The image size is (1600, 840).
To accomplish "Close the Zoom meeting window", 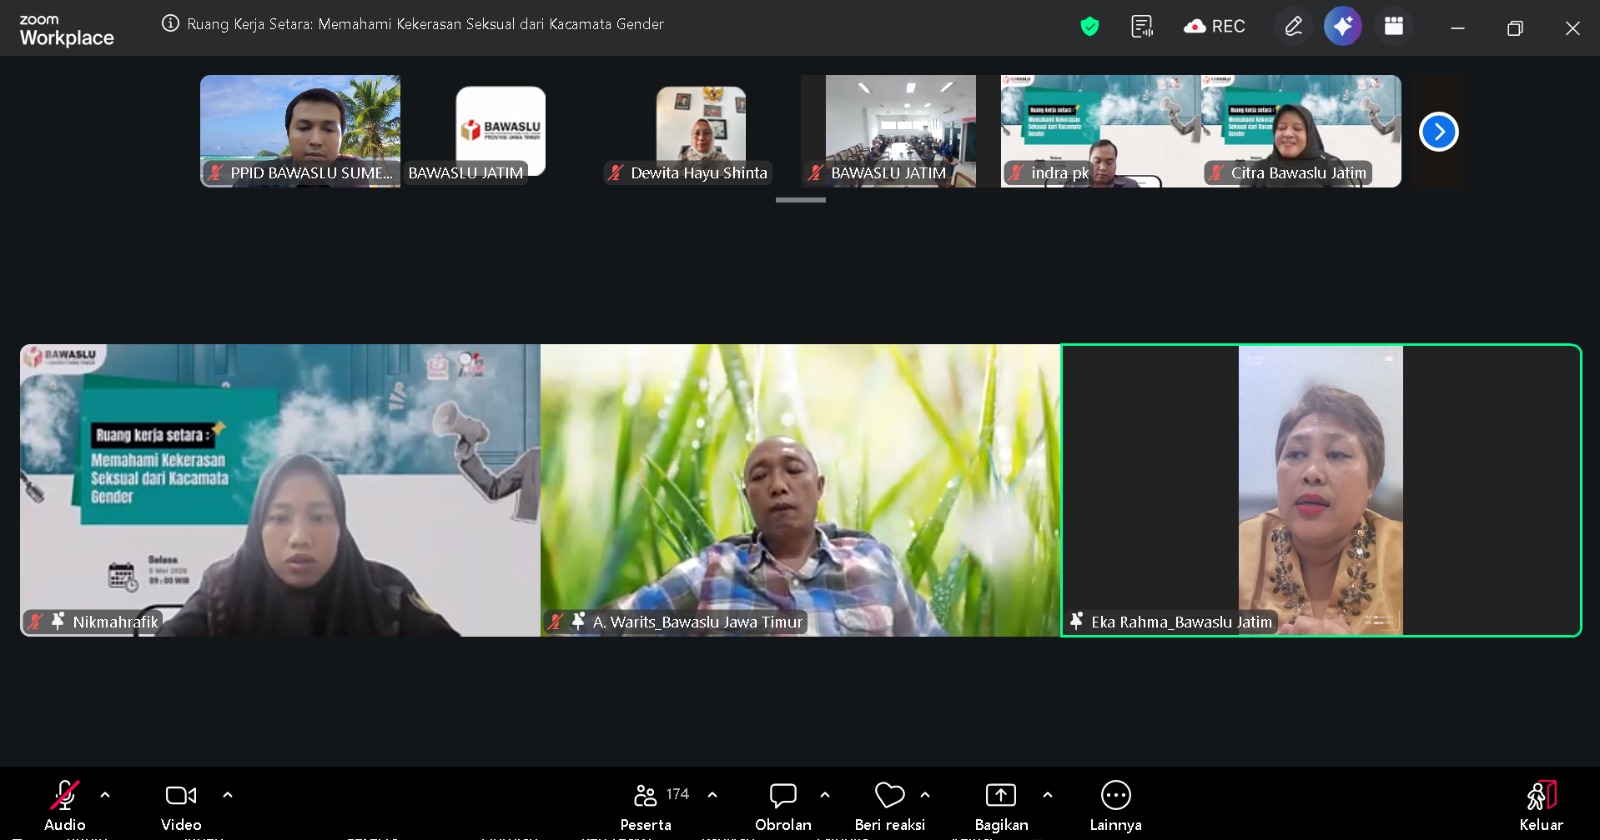I will [1573, 28].
